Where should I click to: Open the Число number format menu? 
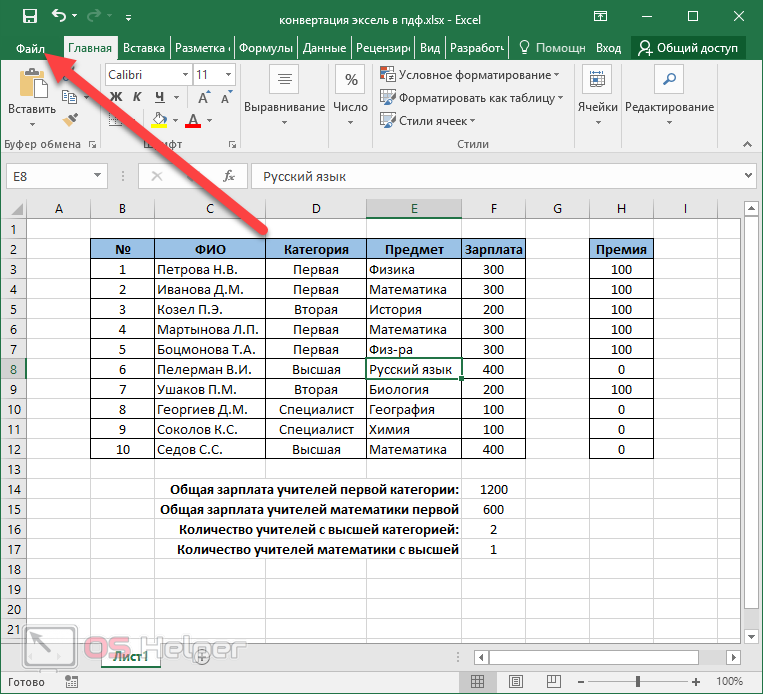coord(350,97)
